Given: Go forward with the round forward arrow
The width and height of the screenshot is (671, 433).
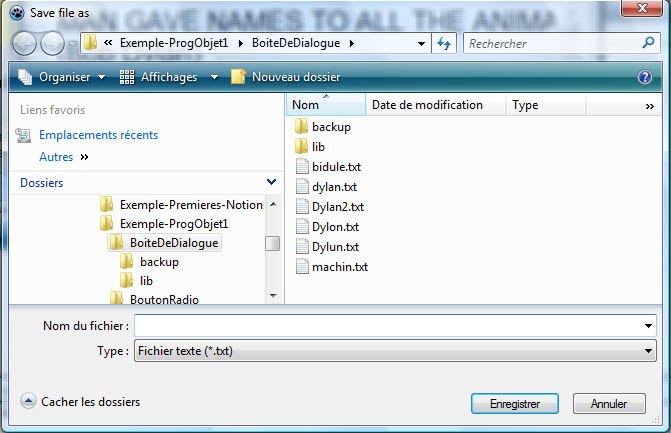Looking at the screenshot, I should point(52,44).
